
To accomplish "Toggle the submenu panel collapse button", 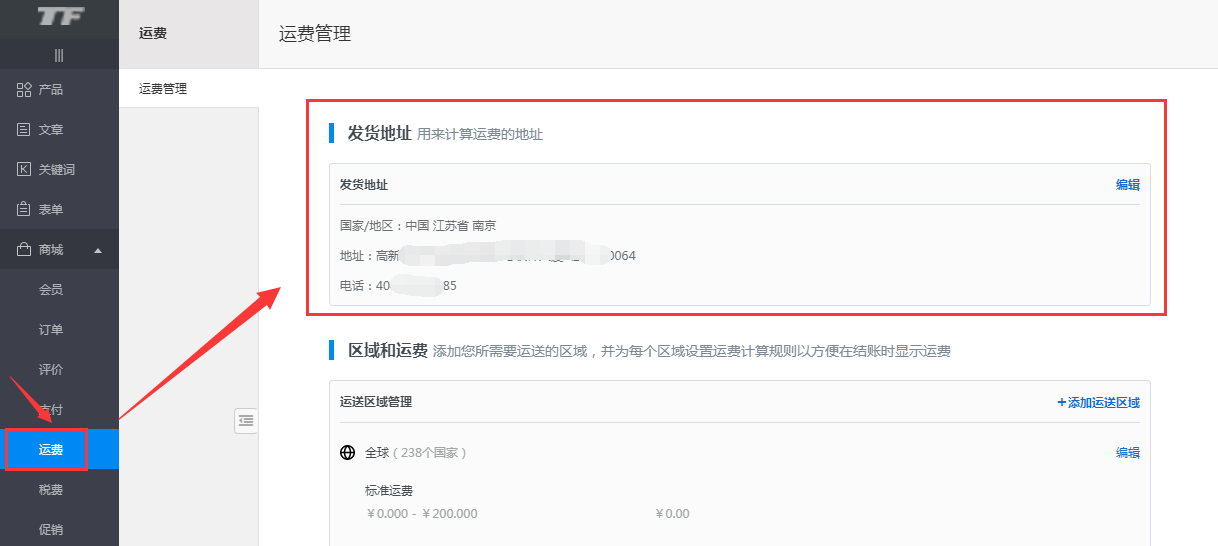I will click(246, 421).
